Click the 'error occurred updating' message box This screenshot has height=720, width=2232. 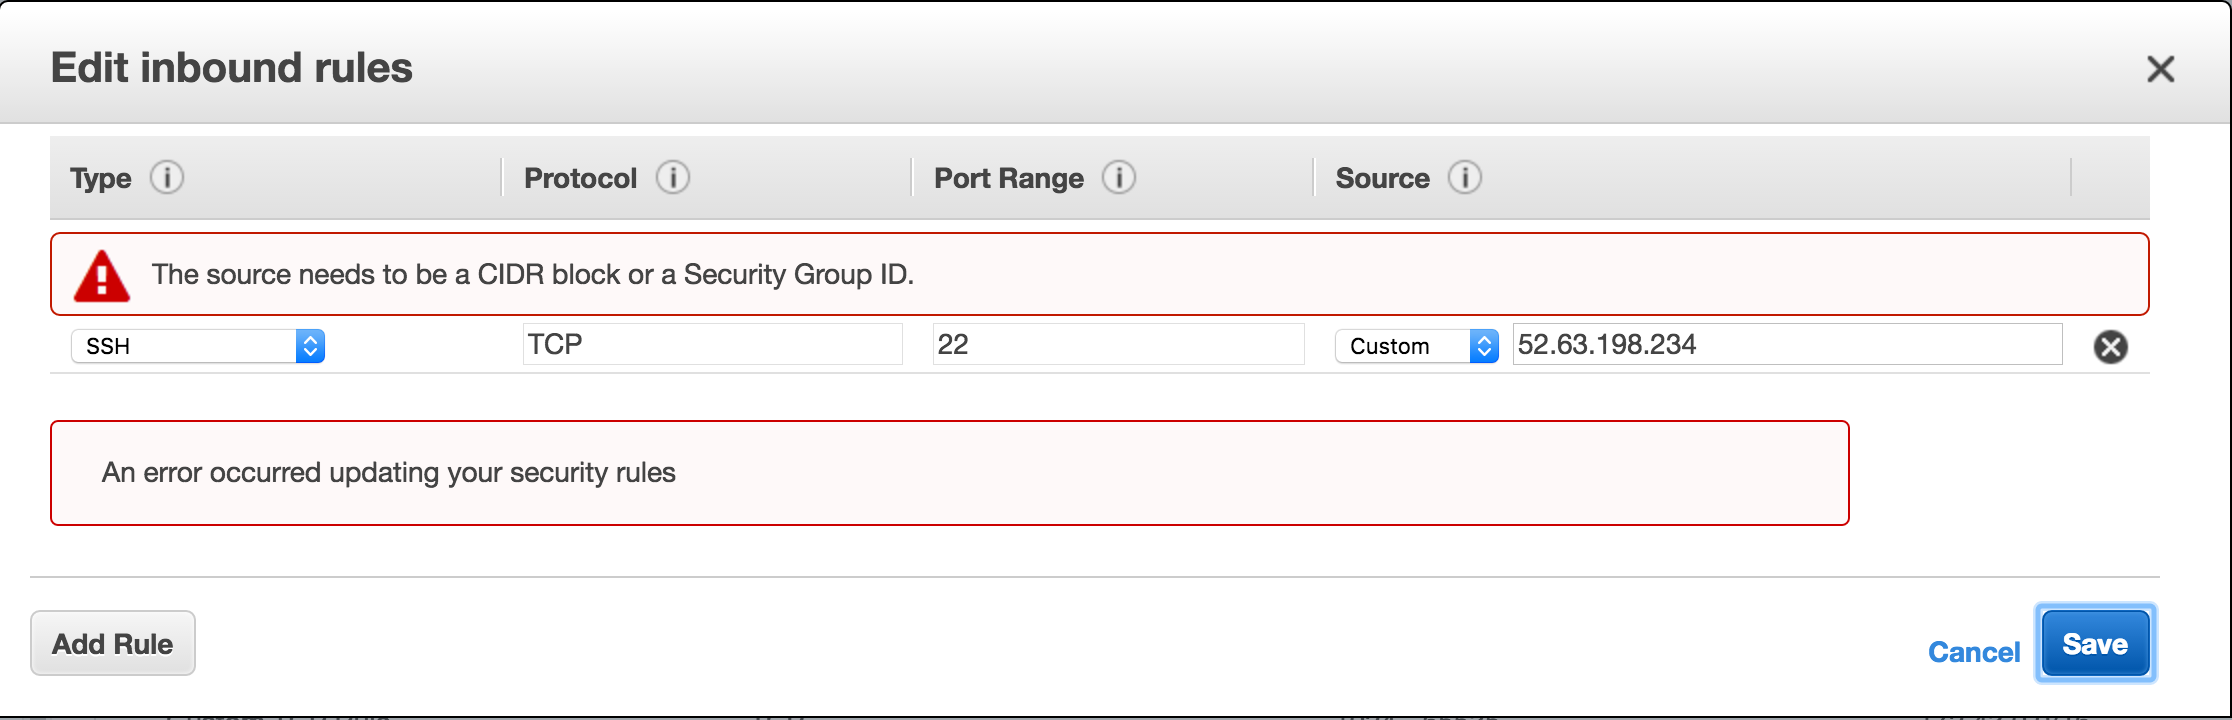(x=948, y=473)
